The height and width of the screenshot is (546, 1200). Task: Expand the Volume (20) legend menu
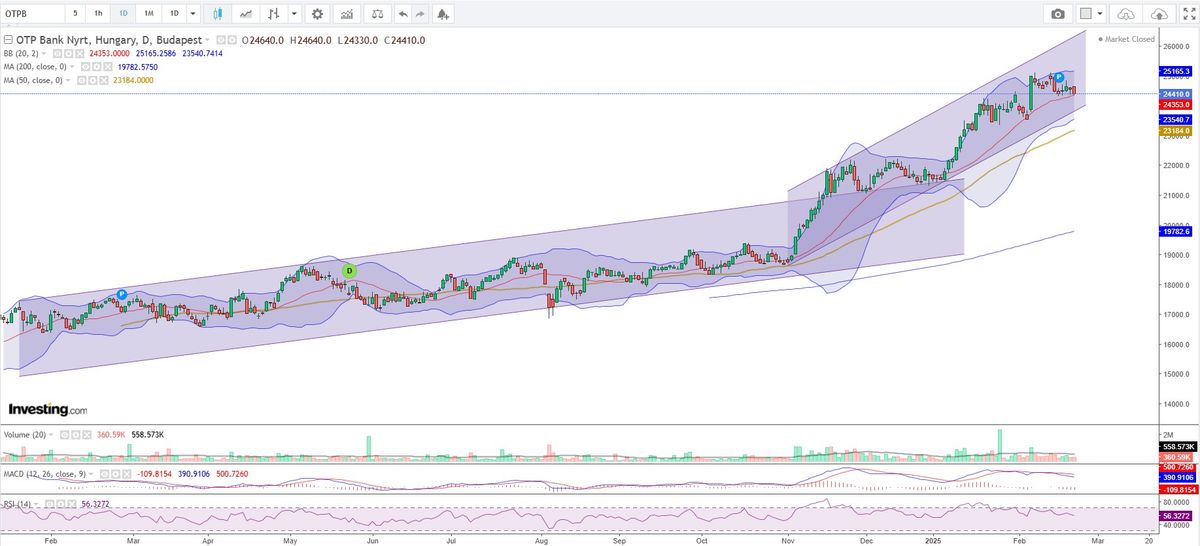coord(51,435)
